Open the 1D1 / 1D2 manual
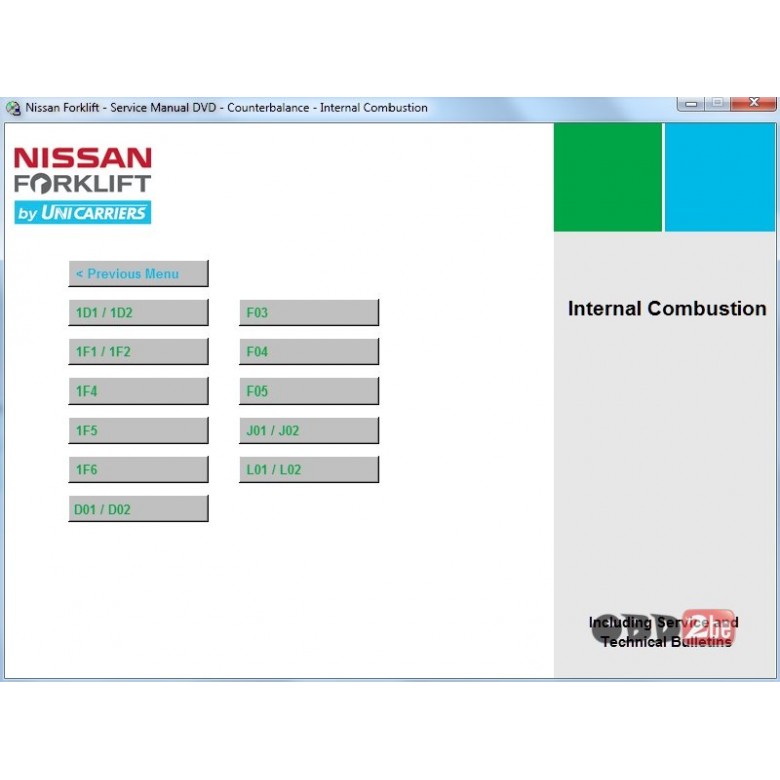Screen dimensions: 780x780 coord(138,312)
